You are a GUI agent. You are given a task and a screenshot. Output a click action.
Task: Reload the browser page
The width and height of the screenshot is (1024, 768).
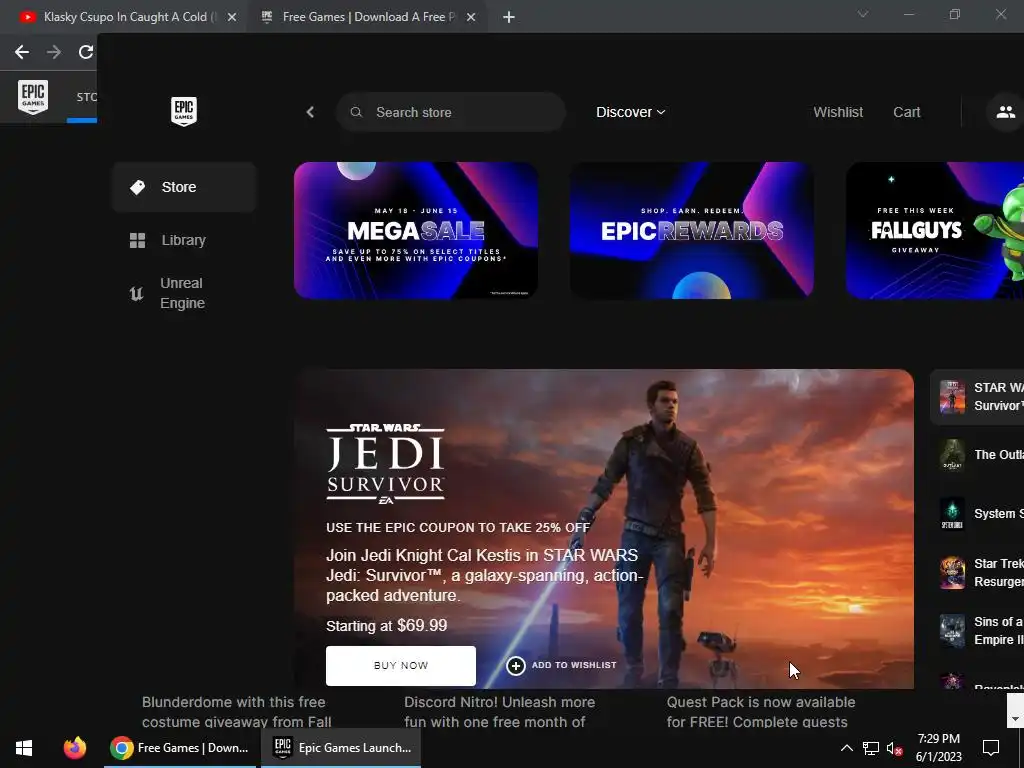click(x=86, y=52)
